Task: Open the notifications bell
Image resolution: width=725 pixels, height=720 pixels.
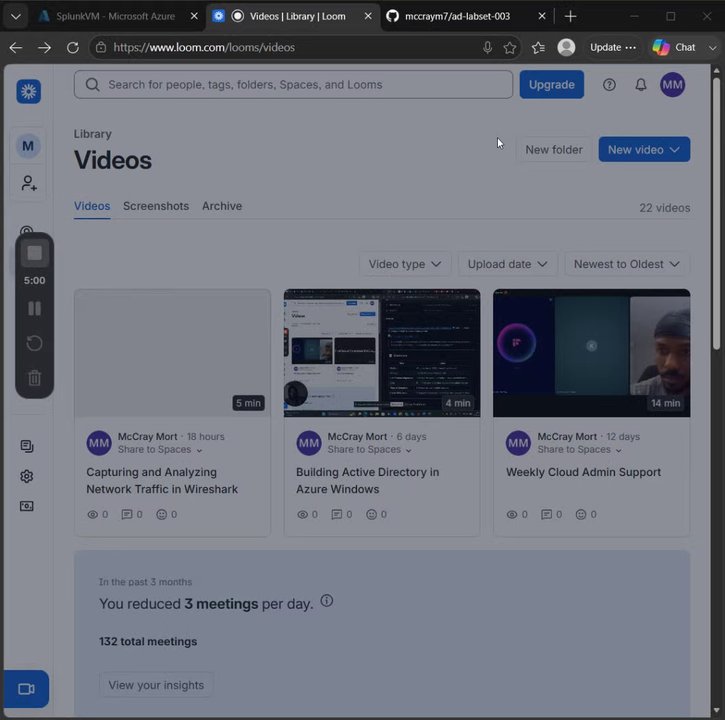Action: click(640, 85)
